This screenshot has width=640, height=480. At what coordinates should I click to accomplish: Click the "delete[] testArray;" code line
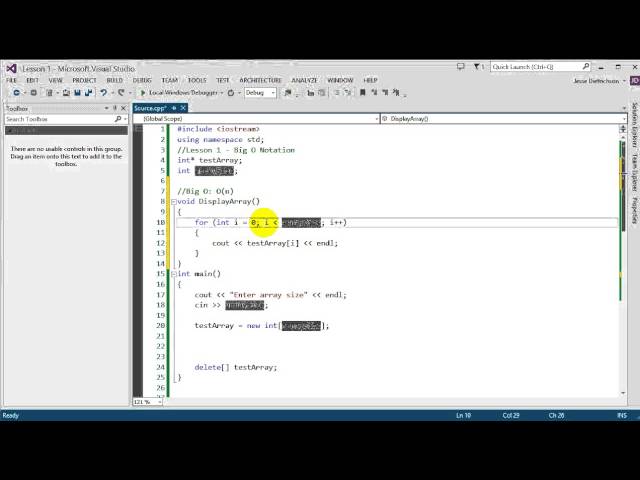tap(236, 367)
